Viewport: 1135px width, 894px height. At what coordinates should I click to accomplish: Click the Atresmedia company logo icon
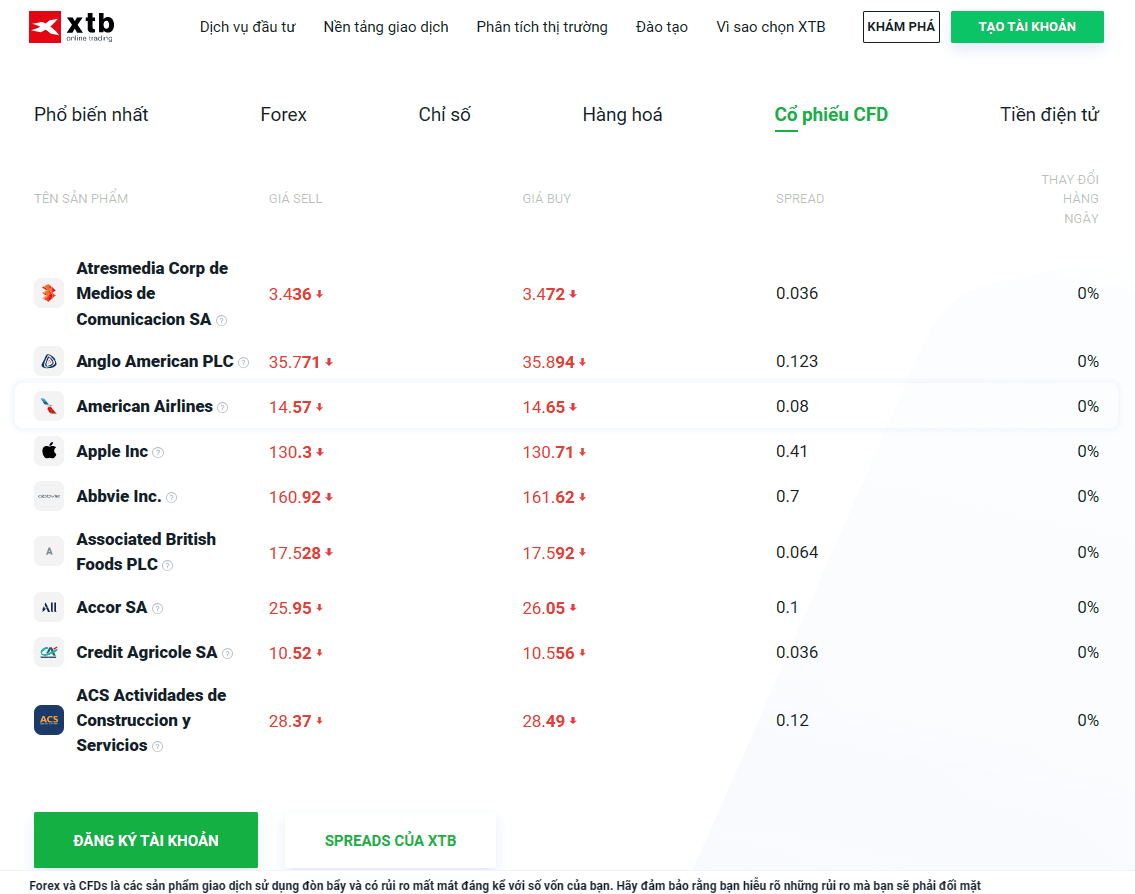(x=48, y=293)
